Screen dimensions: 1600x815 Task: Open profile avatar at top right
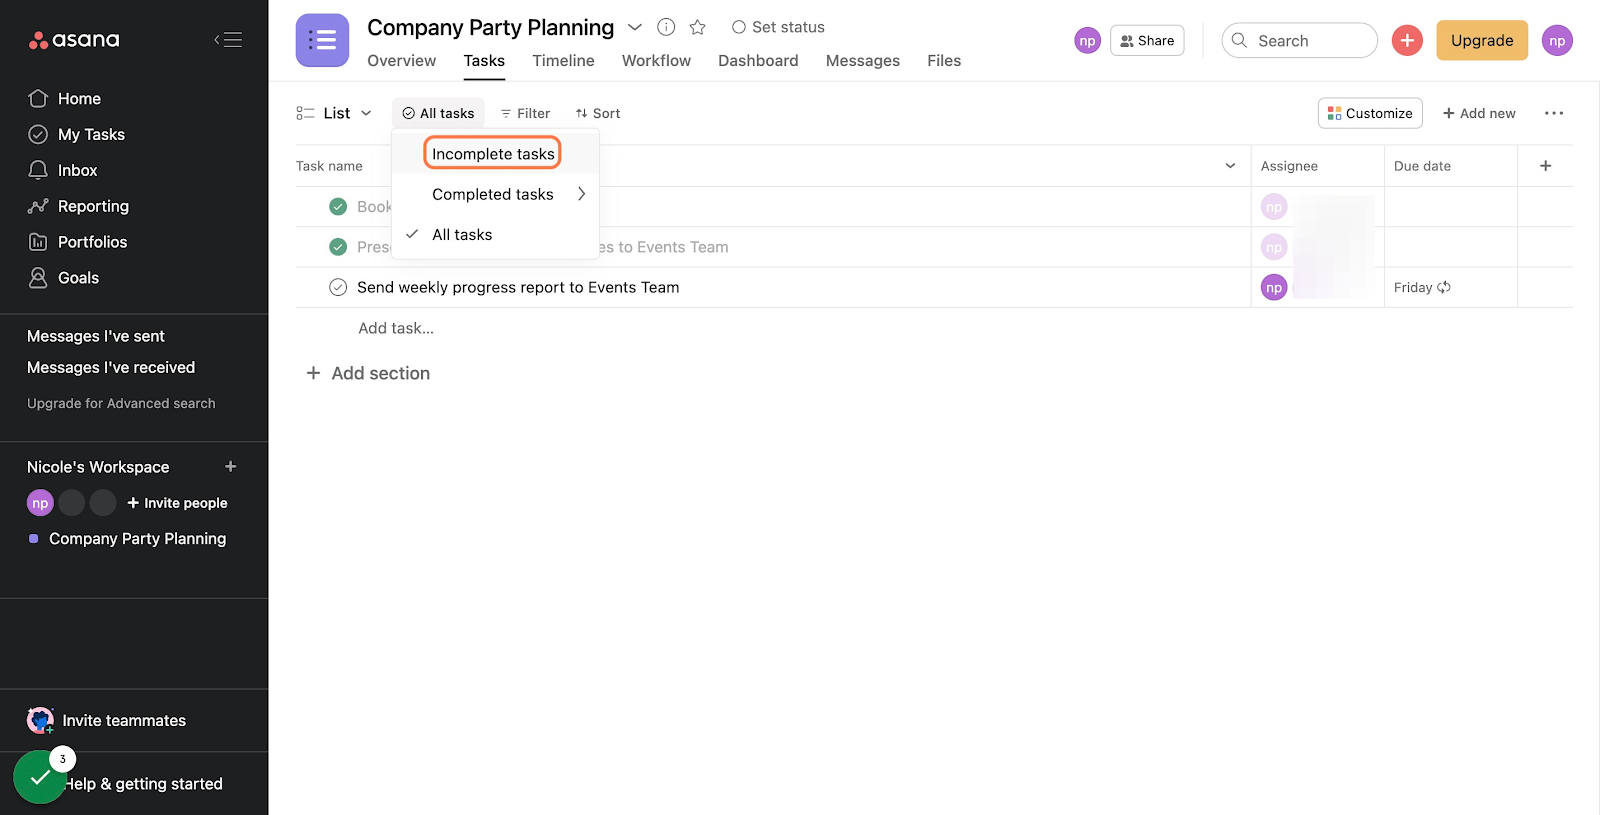1557,40
